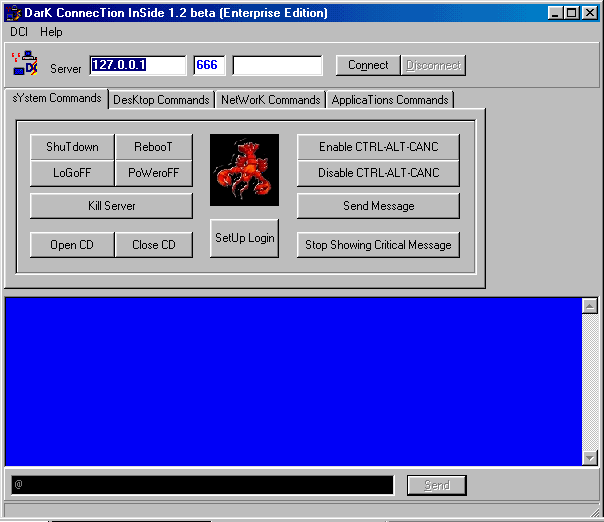Click the server connection icon beside Server label
The width and height of the screenshot is (604, 522).
click(24, 66)
